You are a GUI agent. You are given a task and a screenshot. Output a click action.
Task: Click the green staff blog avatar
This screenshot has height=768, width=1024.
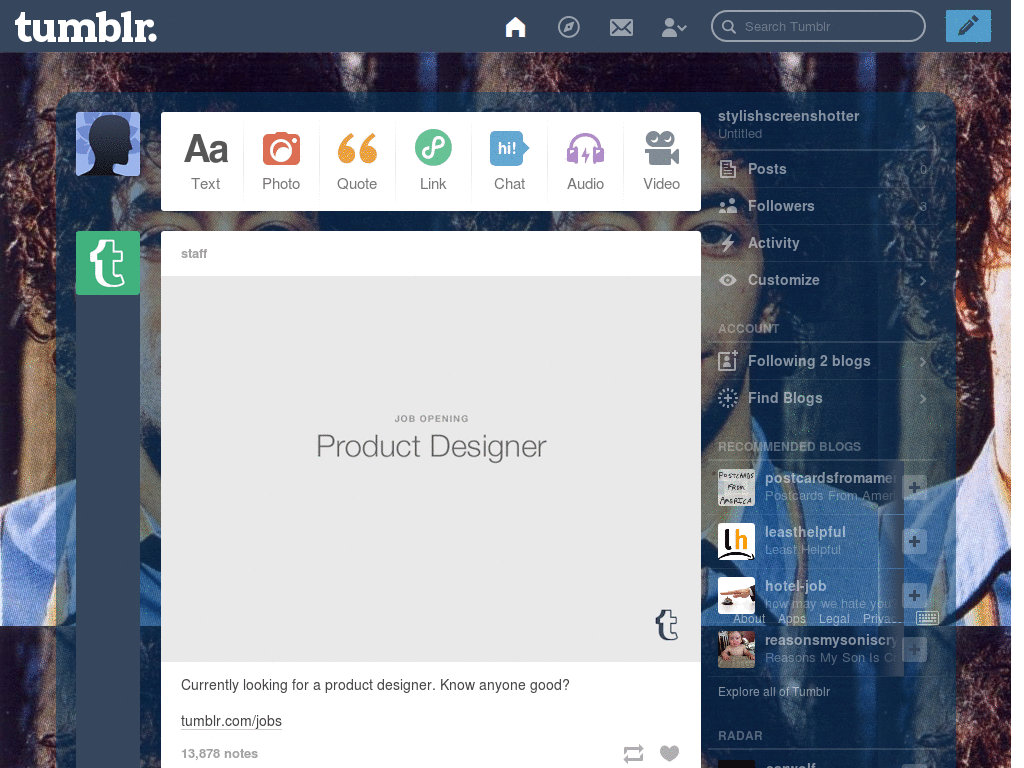108,263
